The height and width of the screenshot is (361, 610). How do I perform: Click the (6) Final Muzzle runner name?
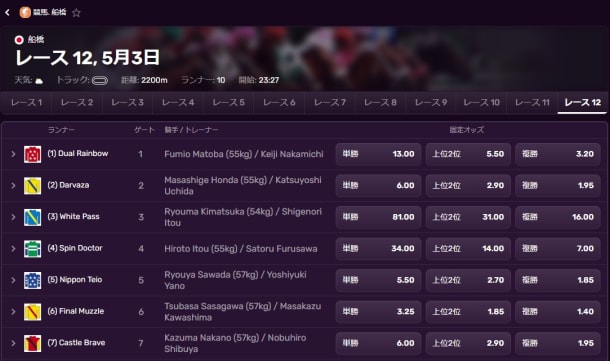click(76, 311)
